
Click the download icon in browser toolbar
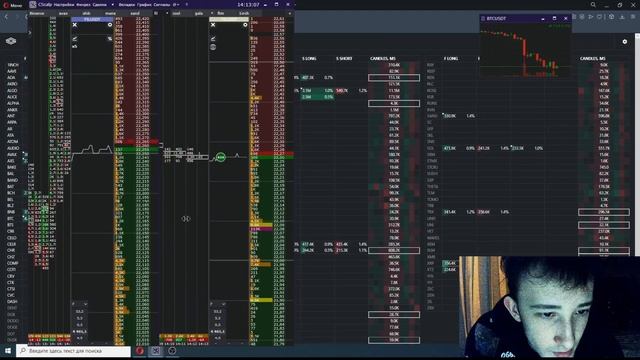pos(622,17)
